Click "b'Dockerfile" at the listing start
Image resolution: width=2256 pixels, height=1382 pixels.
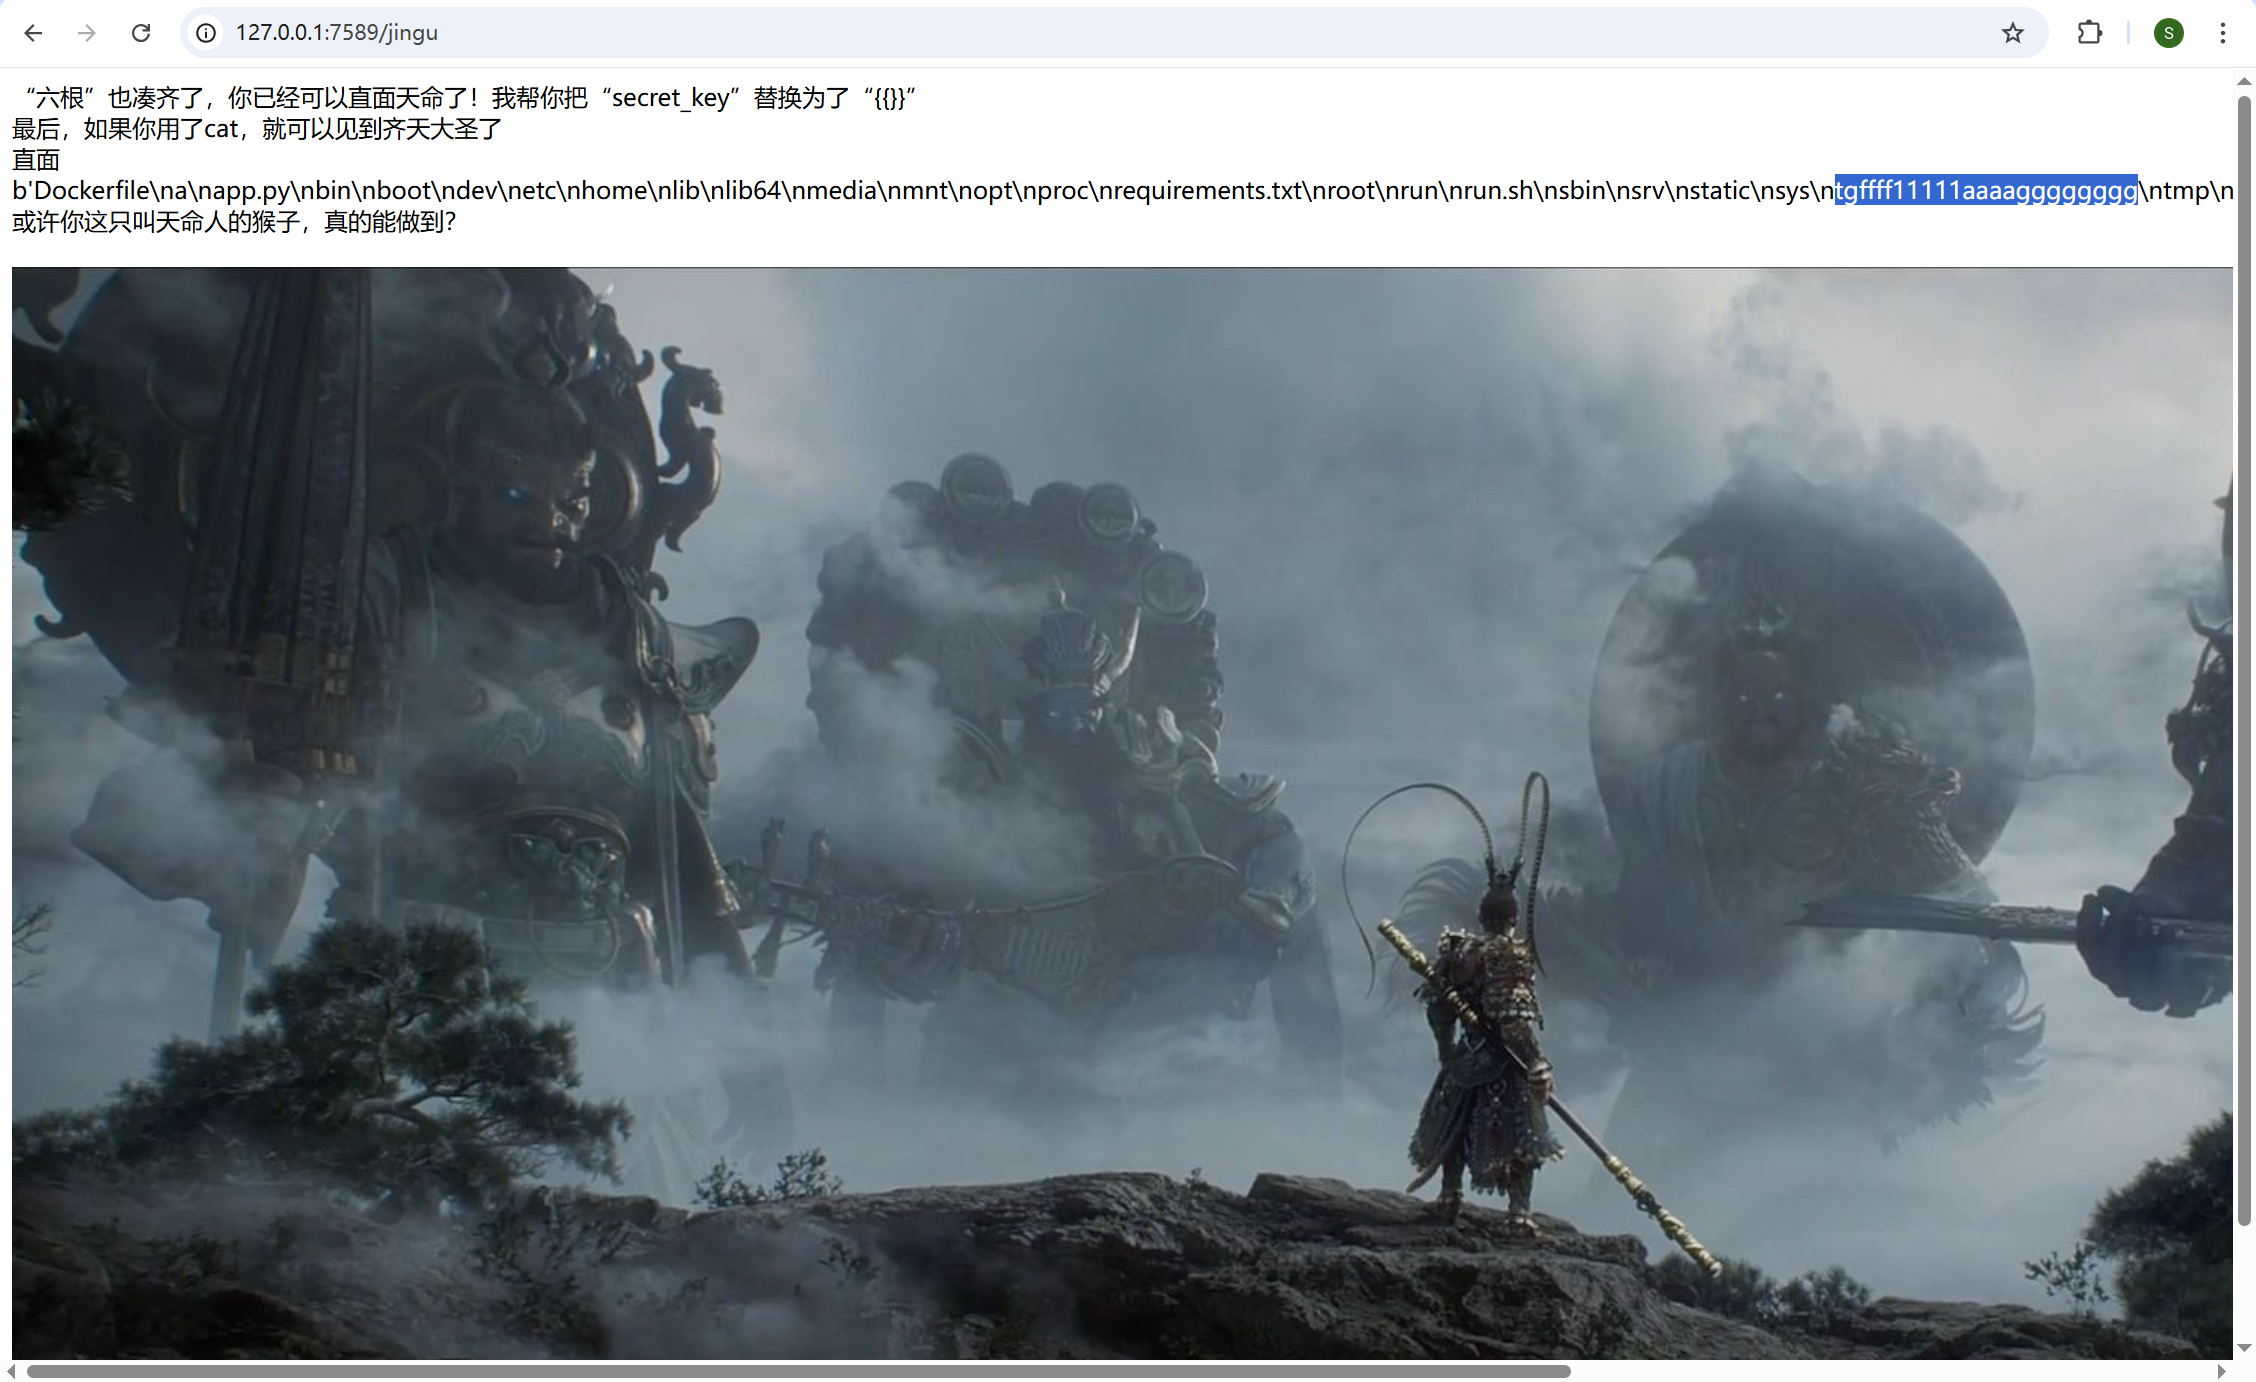(x=80, y=190)
